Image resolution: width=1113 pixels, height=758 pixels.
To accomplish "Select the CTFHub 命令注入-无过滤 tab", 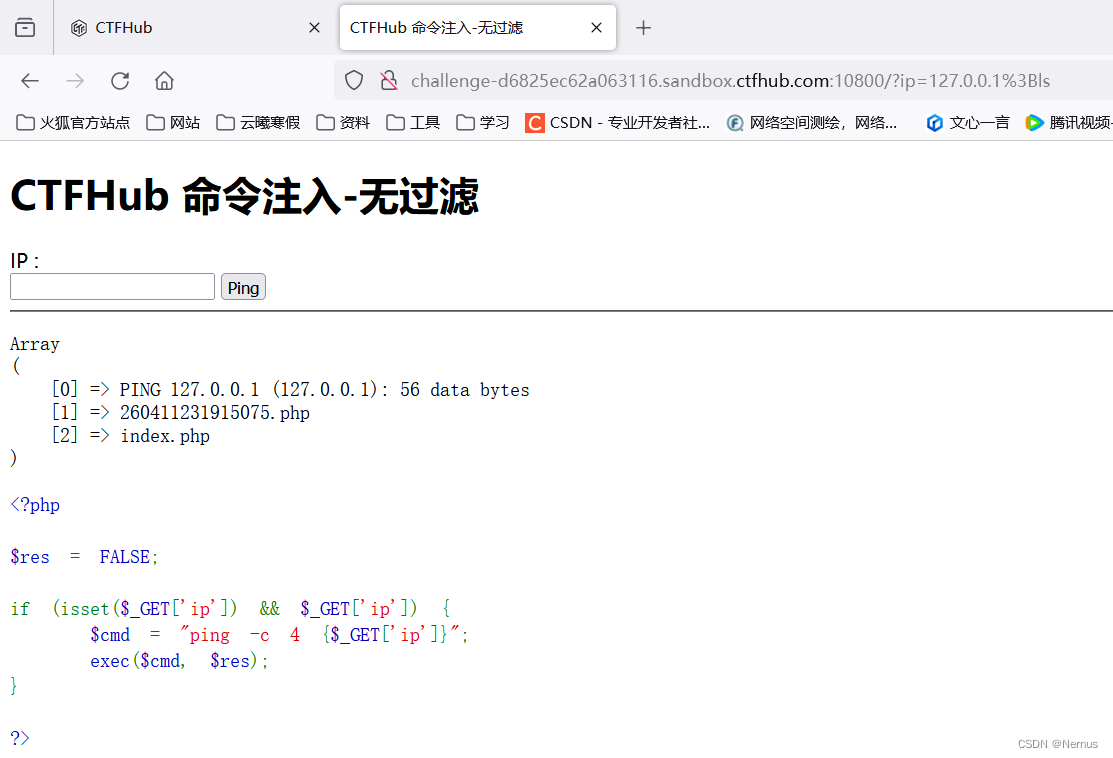I will 478,28.
